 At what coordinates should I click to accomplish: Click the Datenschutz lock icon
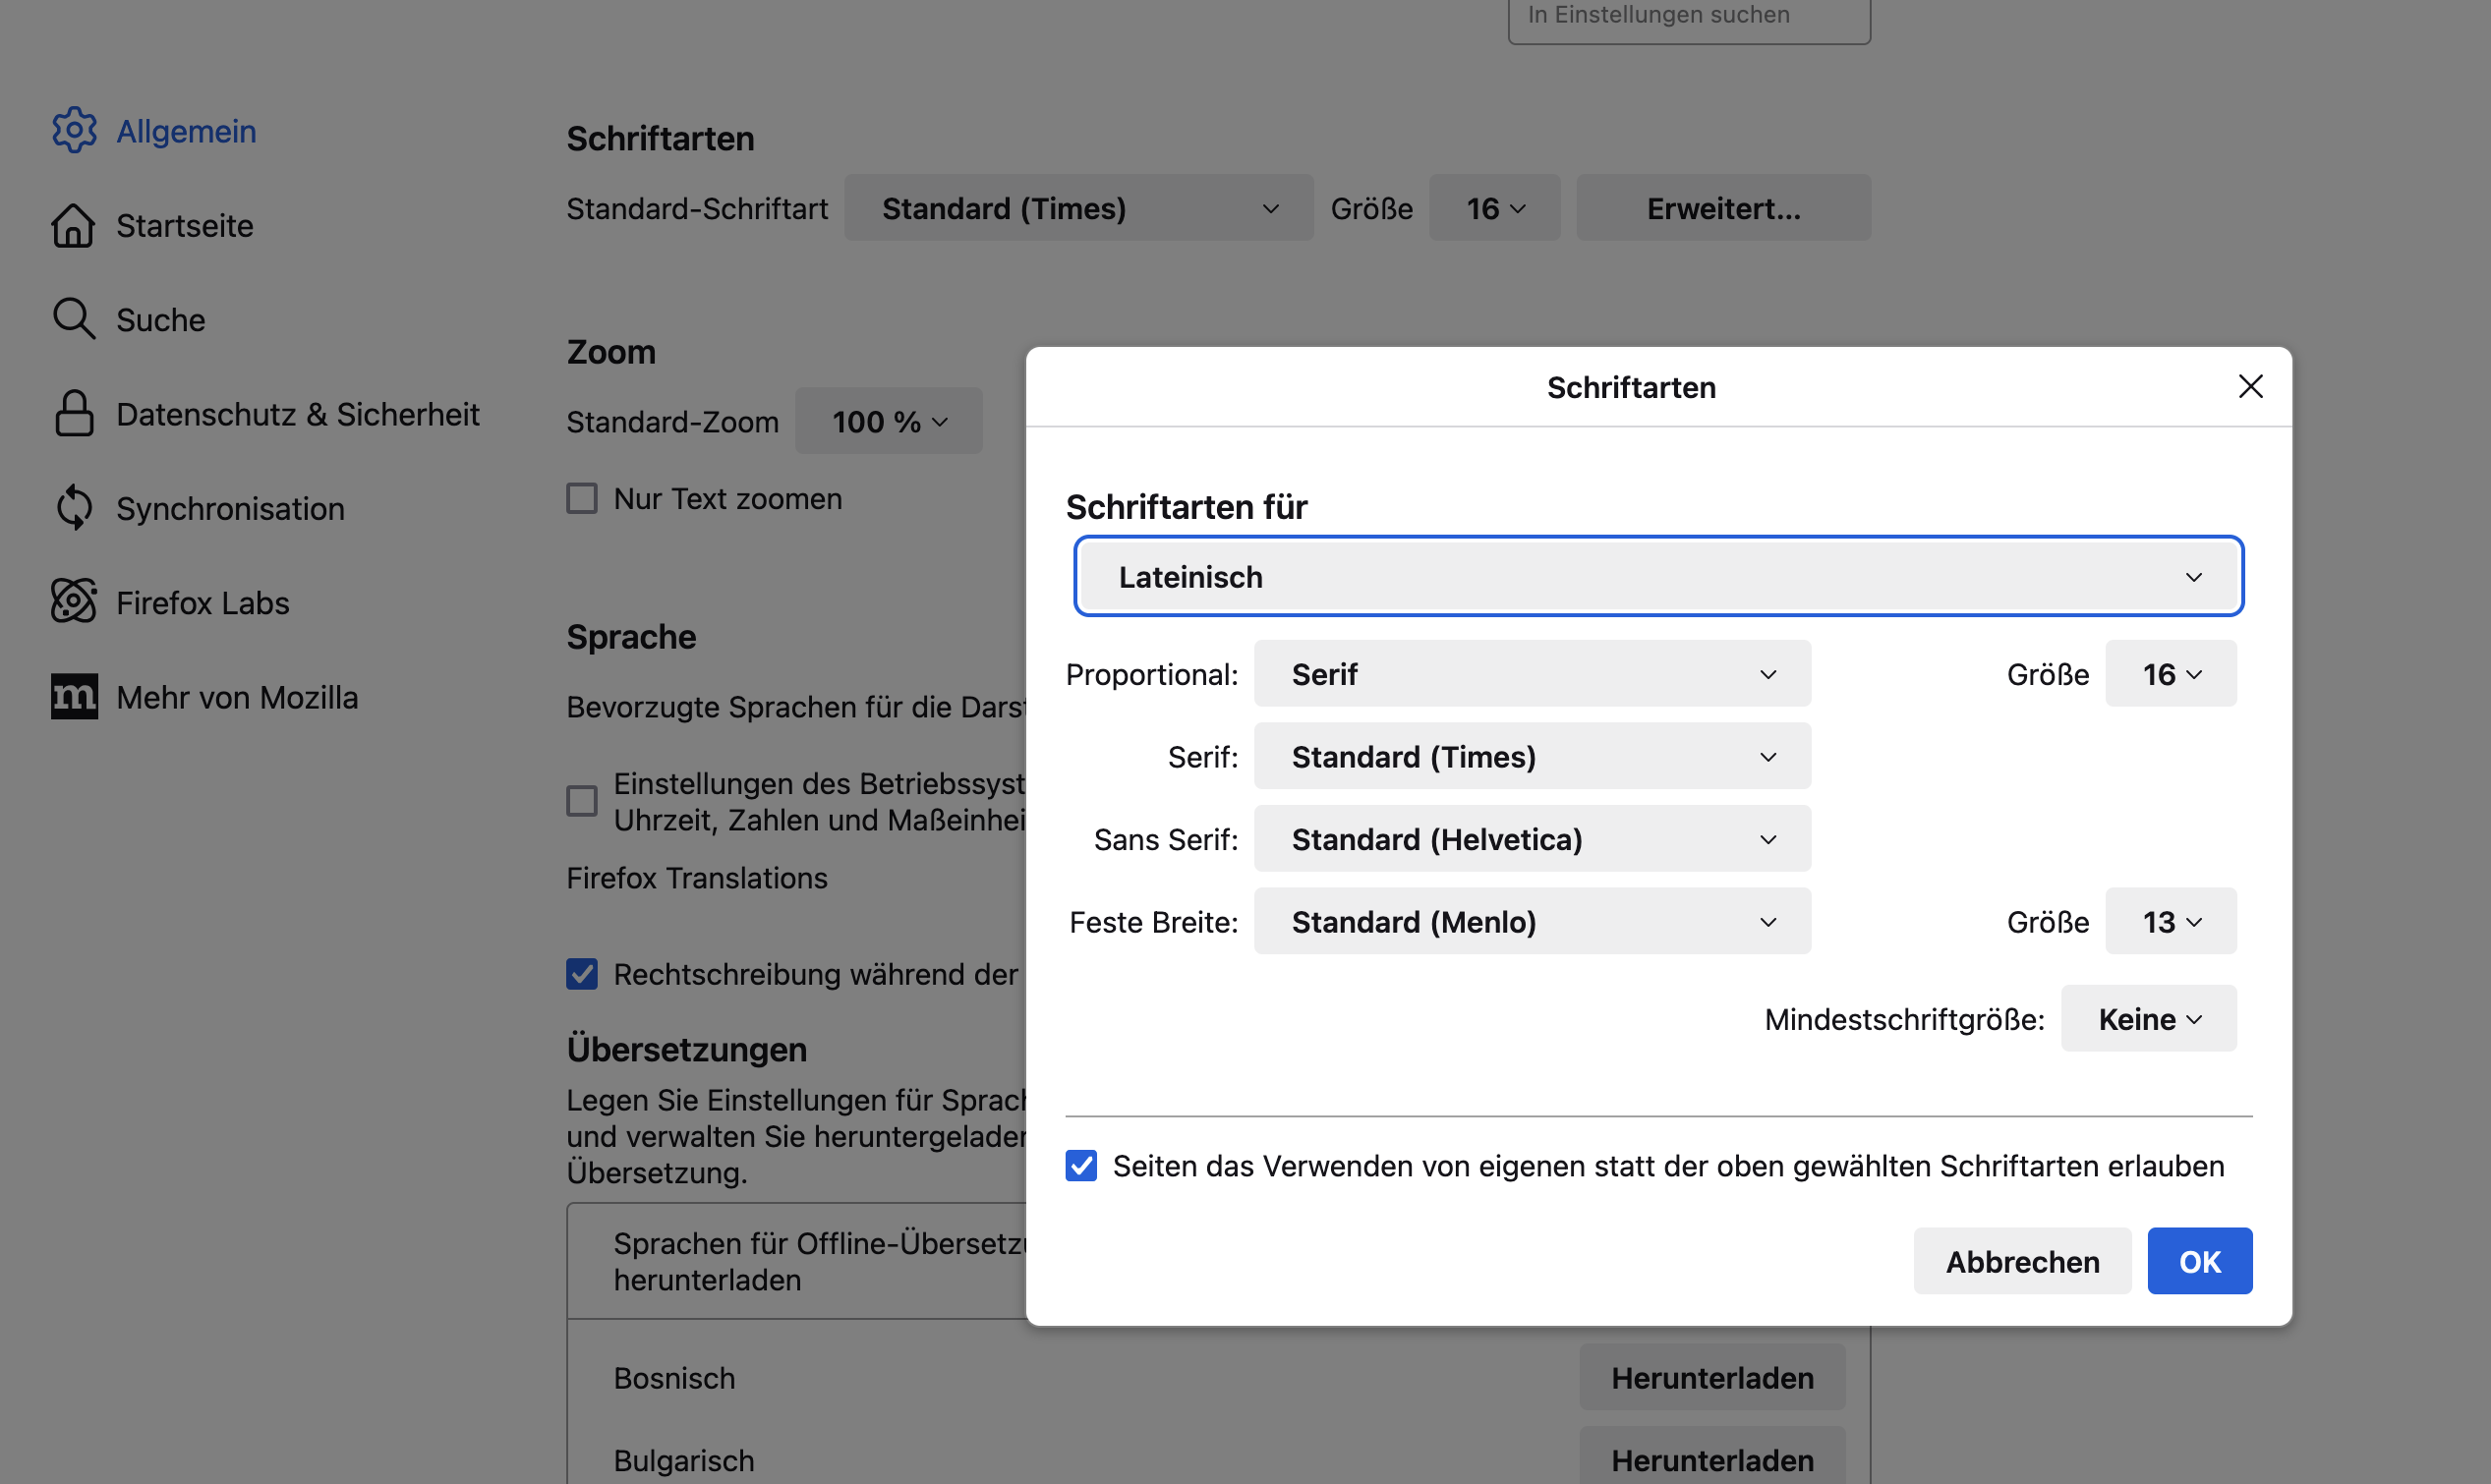(x=74, y=413)
